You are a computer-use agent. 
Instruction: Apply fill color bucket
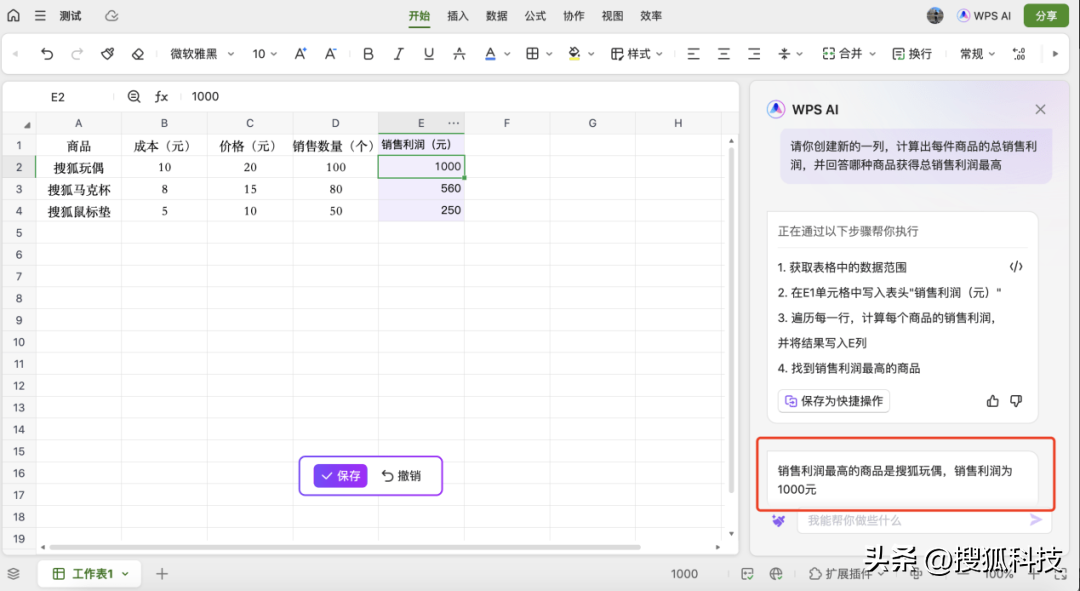(574, 54)
